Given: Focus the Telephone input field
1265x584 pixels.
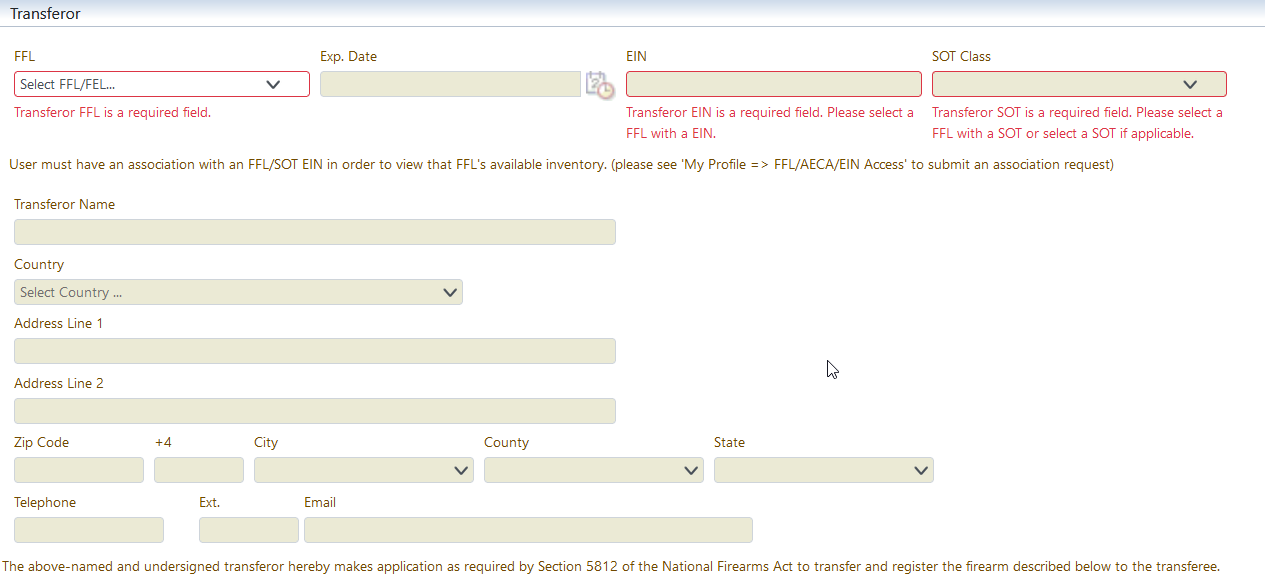Looking at the screenshot, I should pyautogui.click(x=89, y=530).
